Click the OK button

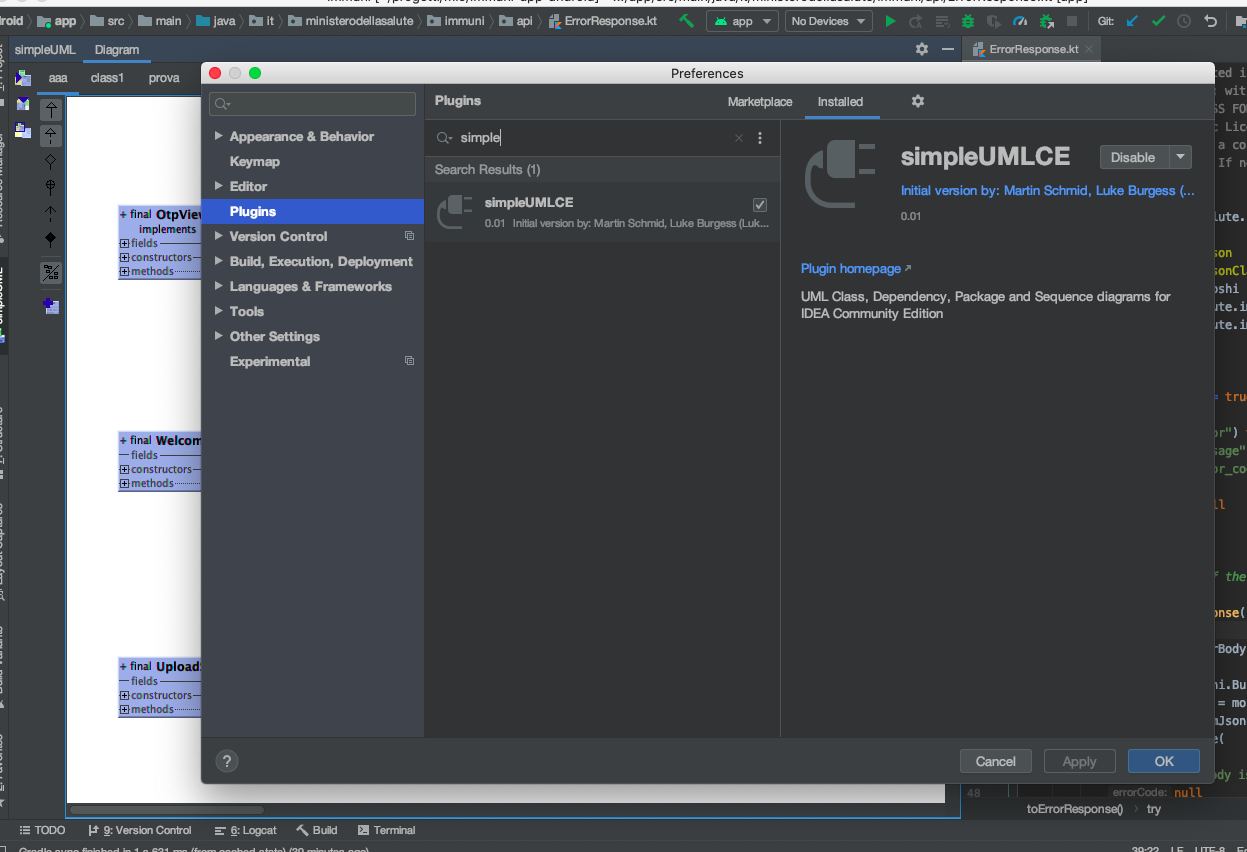pos(1164,761)
